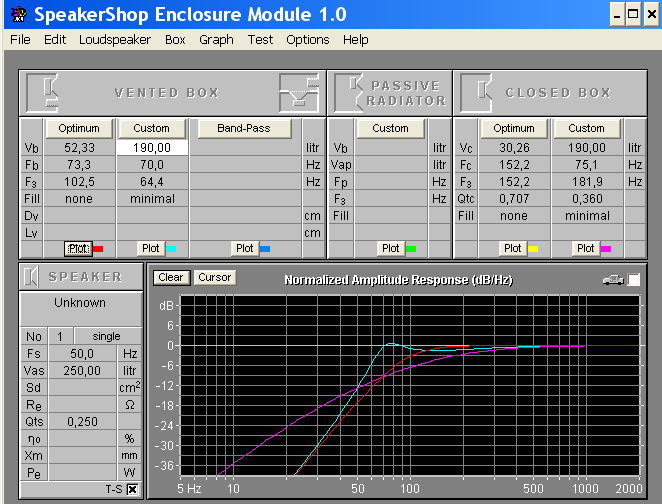Click the closed box enclosure icon
Image resolution: width=662 pixels, height=504 pixels.
pos(476,93)
